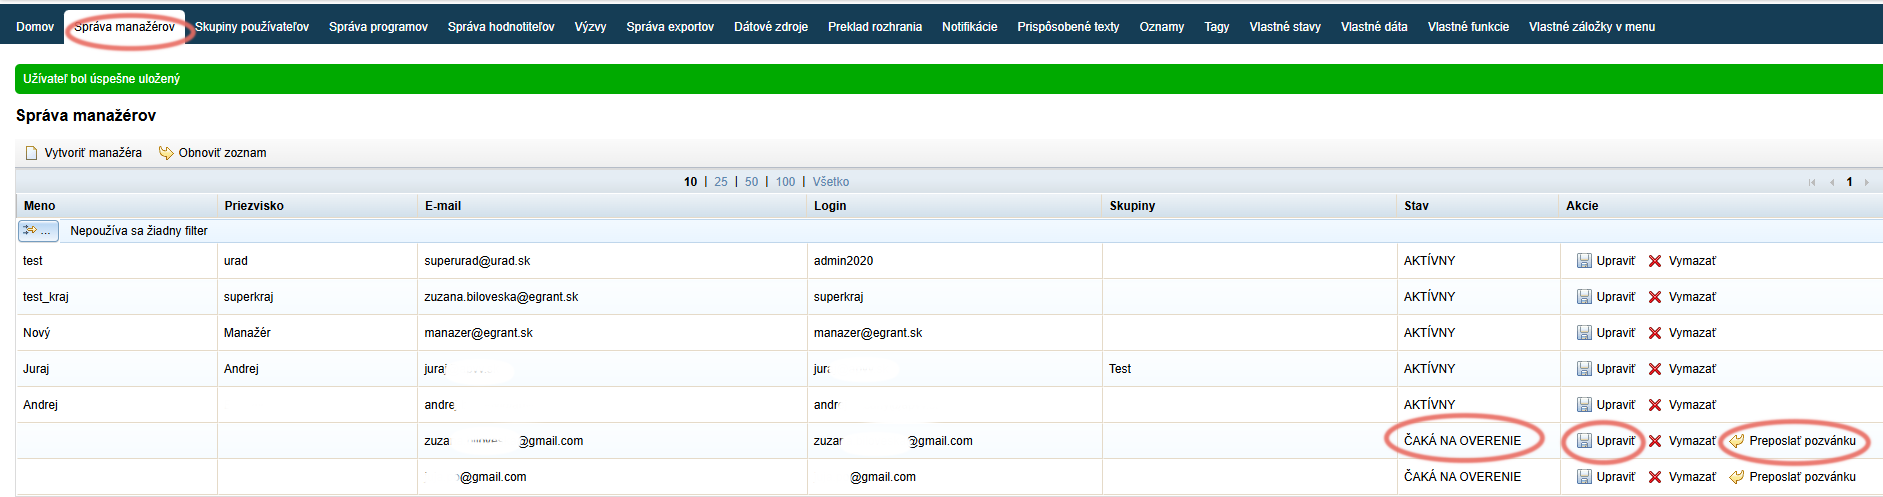Click the new document icon for Vytvoriť manažéra
Screen dimensions: 1883x497
coord(31,153)
